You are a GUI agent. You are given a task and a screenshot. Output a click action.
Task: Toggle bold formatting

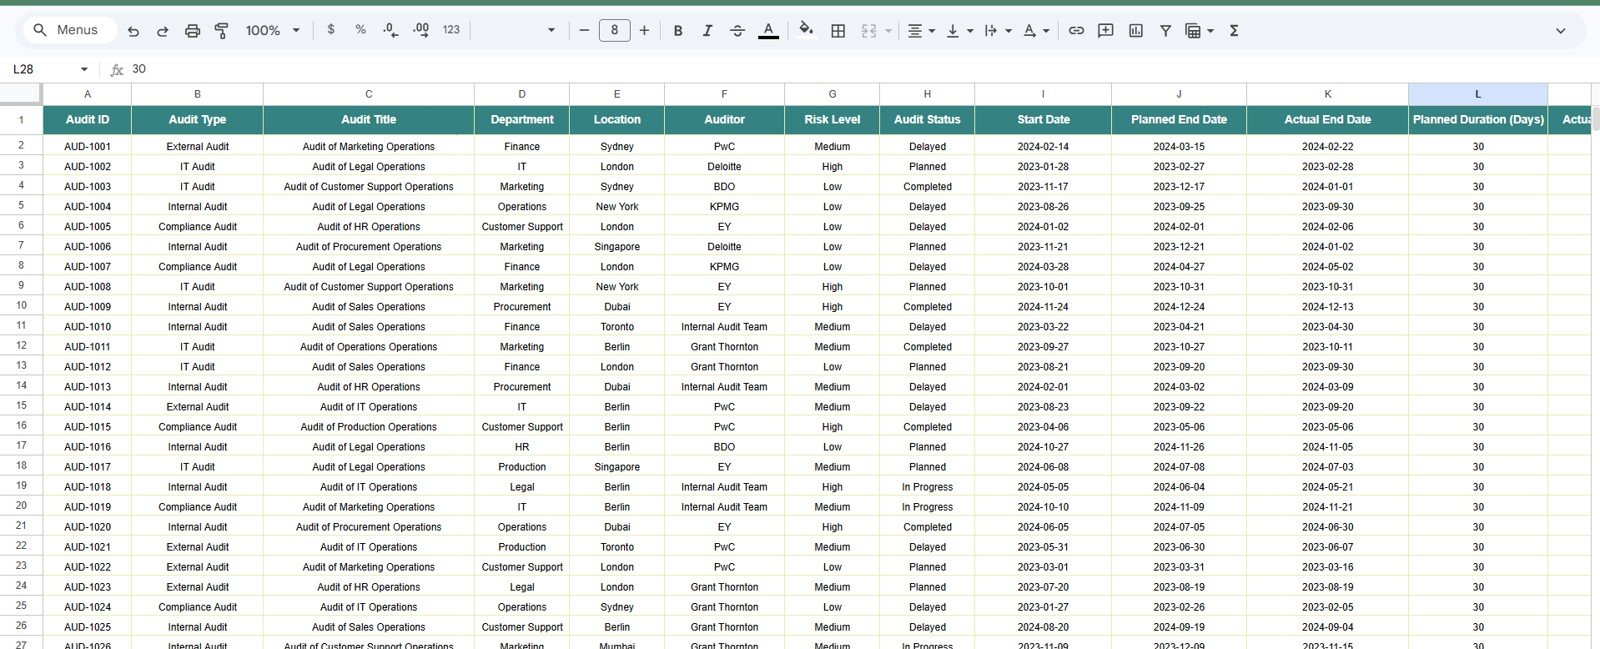coord(678,31)
